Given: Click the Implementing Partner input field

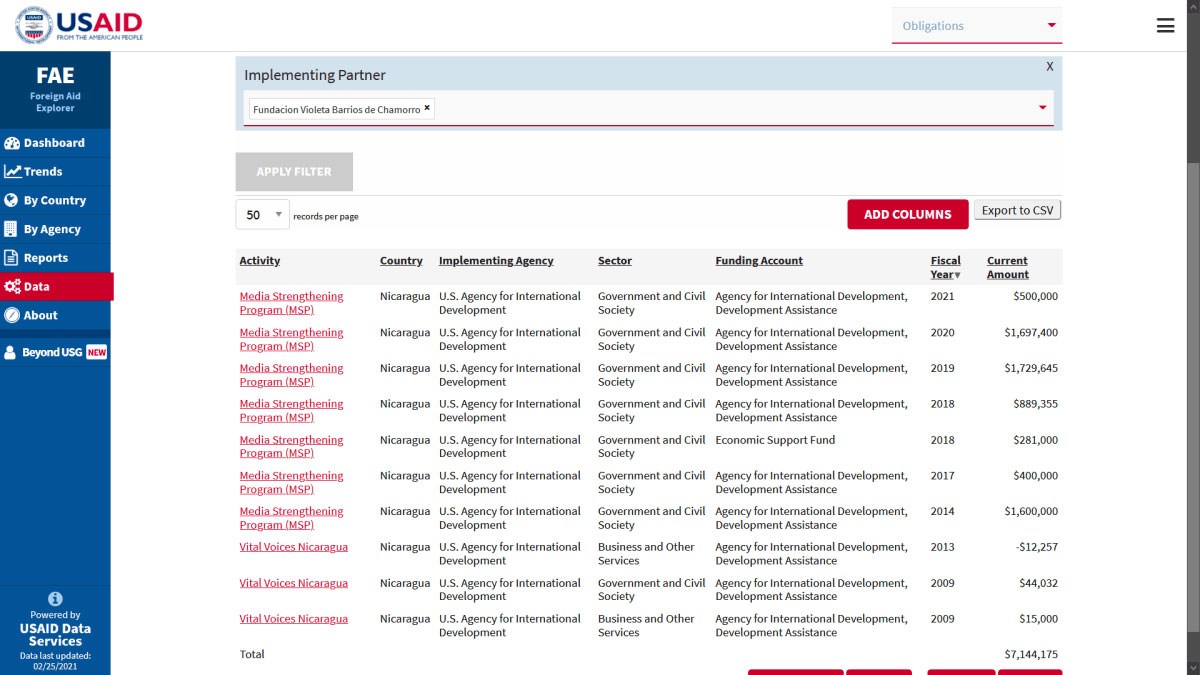Looking at the screenshot, I should (649, 108).
